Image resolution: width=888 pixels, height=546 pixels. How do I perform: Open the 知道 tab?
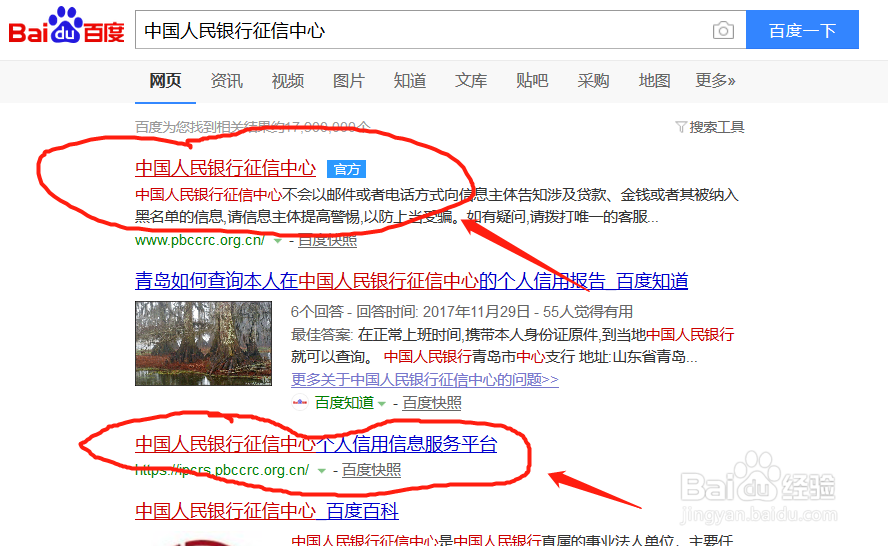[410, 81]
